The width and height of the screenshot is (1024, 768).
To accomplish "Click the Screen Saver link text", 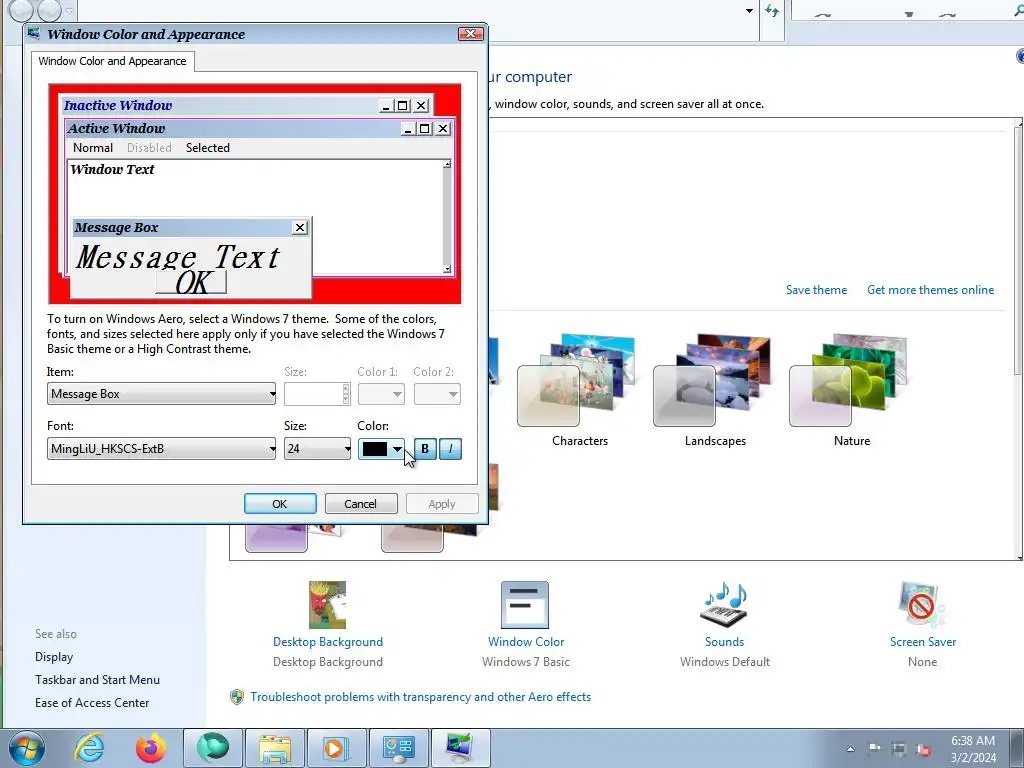I will (x=923, y=642).
